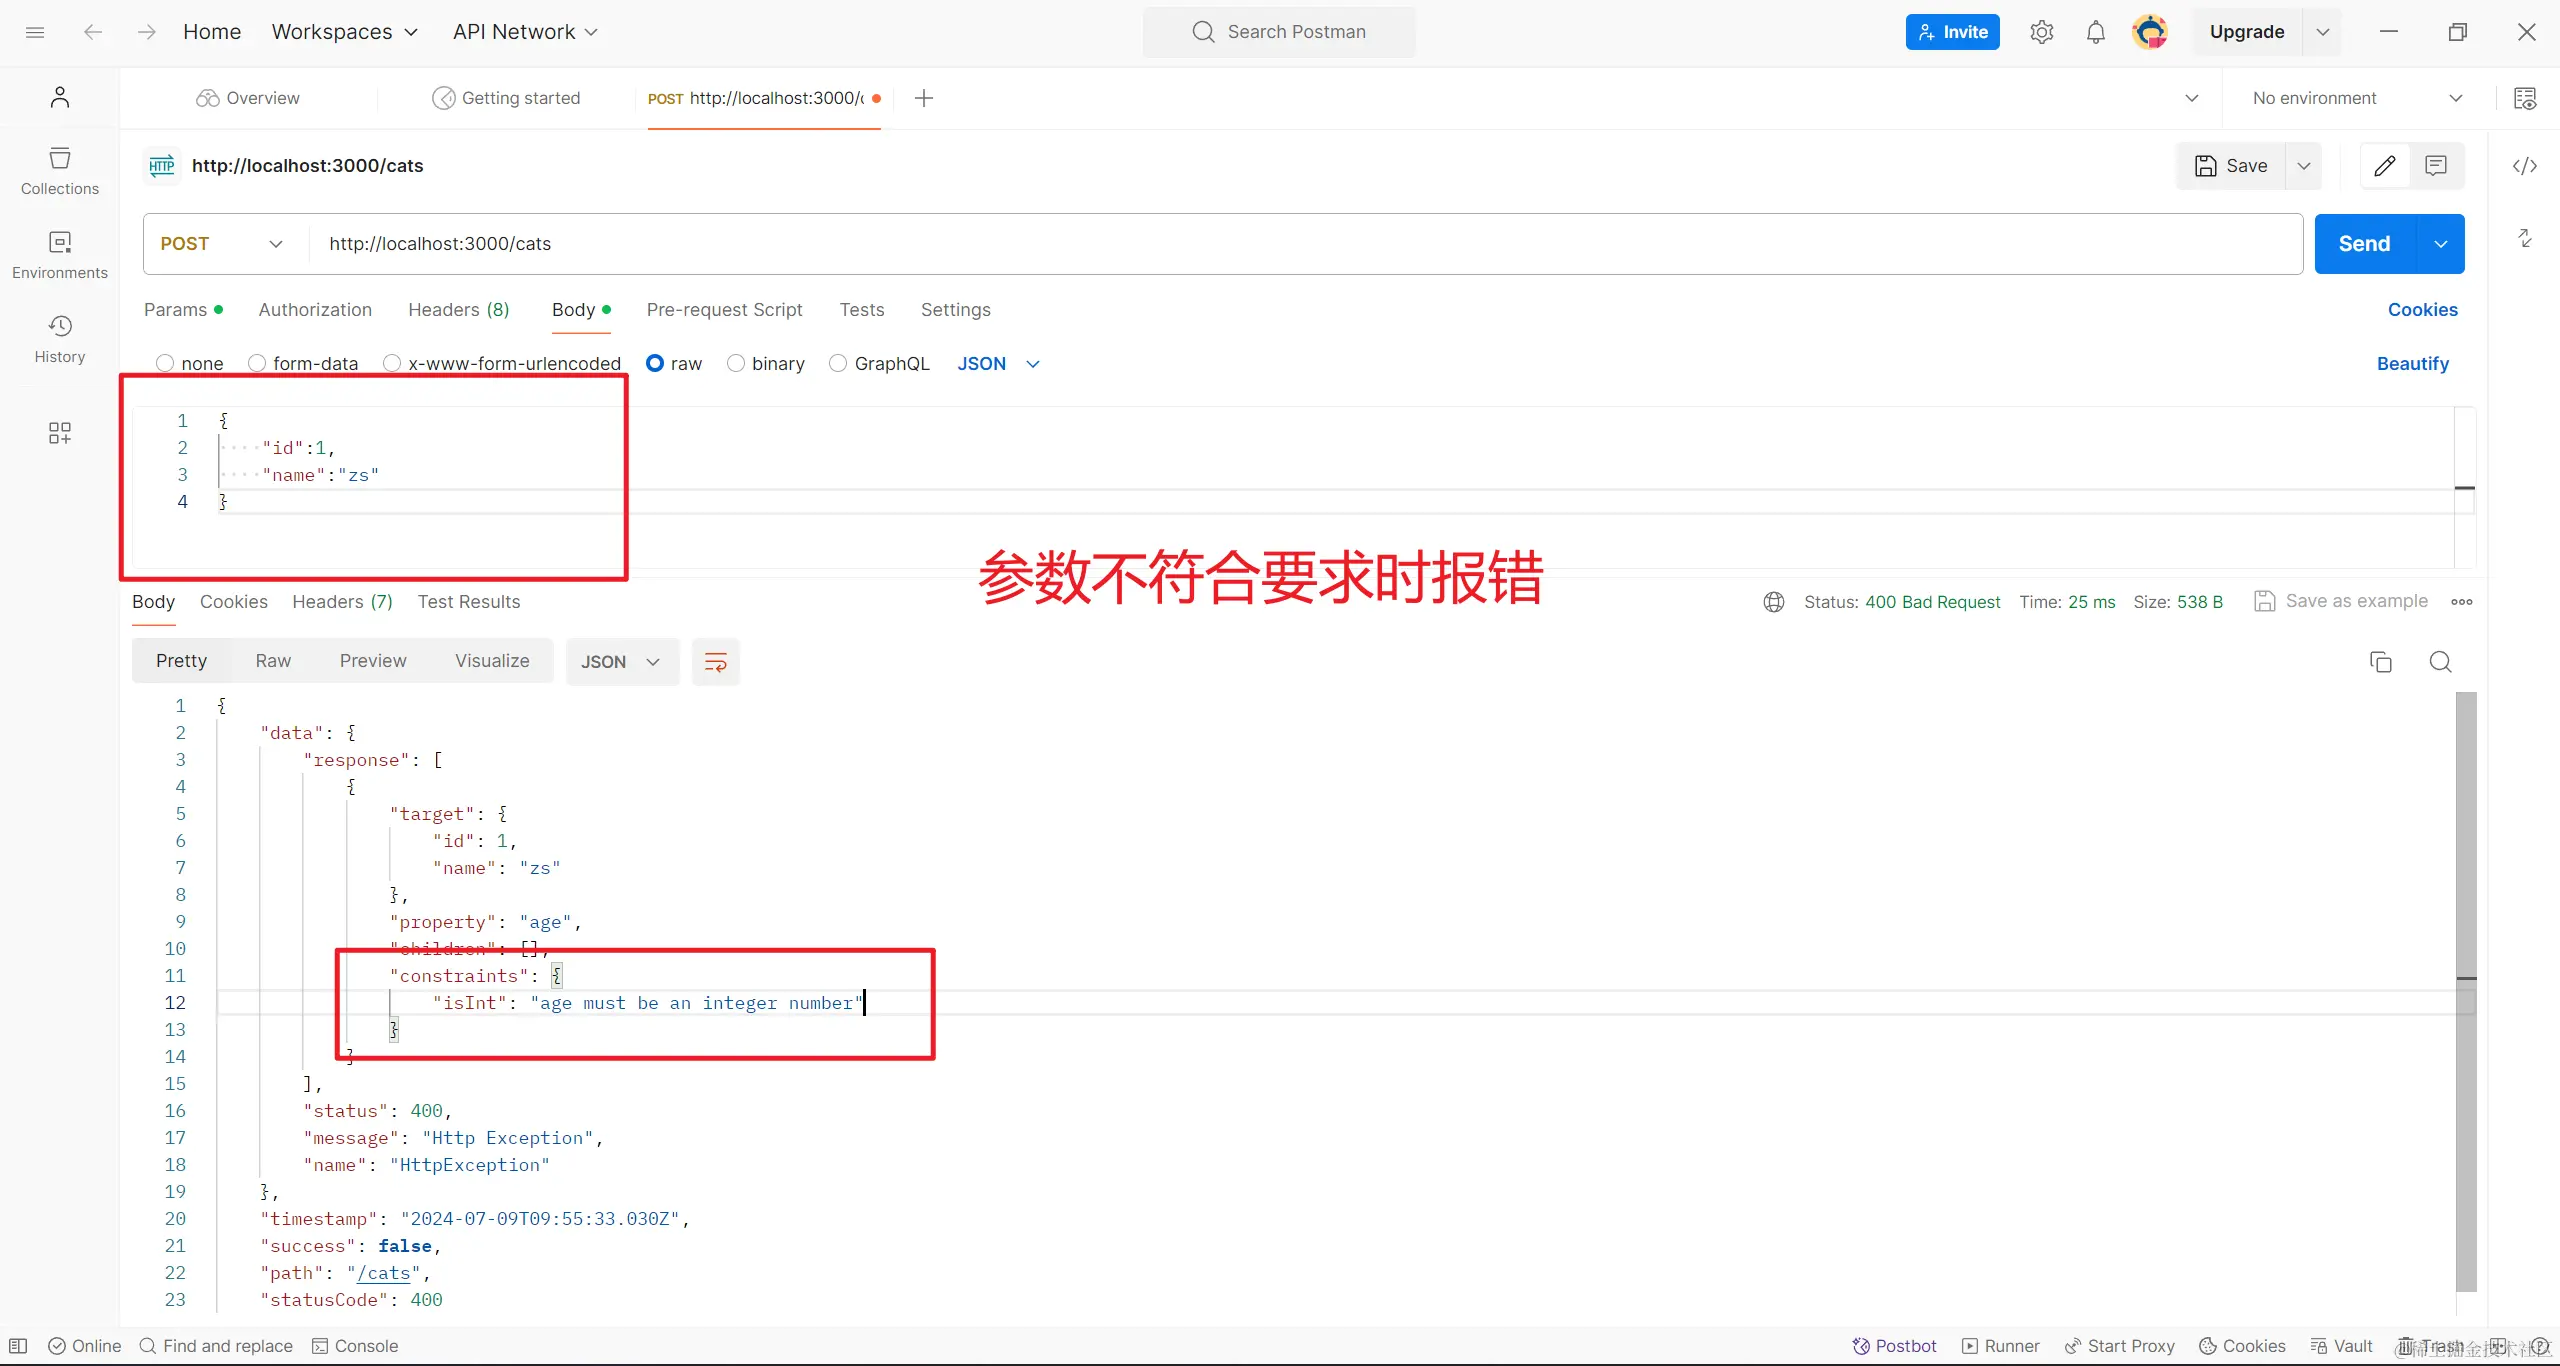Open the Environments panel in the sidebar
This screenshot has height=1366, width=2560.
[59, 254]
